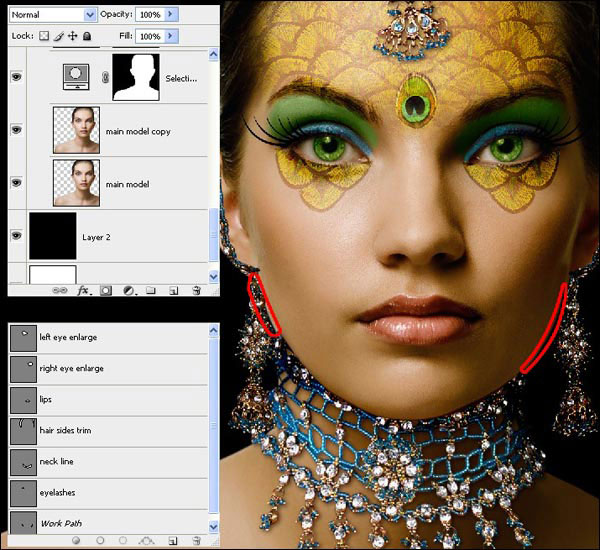
Task: Toggle lock image pixels brush icon
Action: coord(59,36)
